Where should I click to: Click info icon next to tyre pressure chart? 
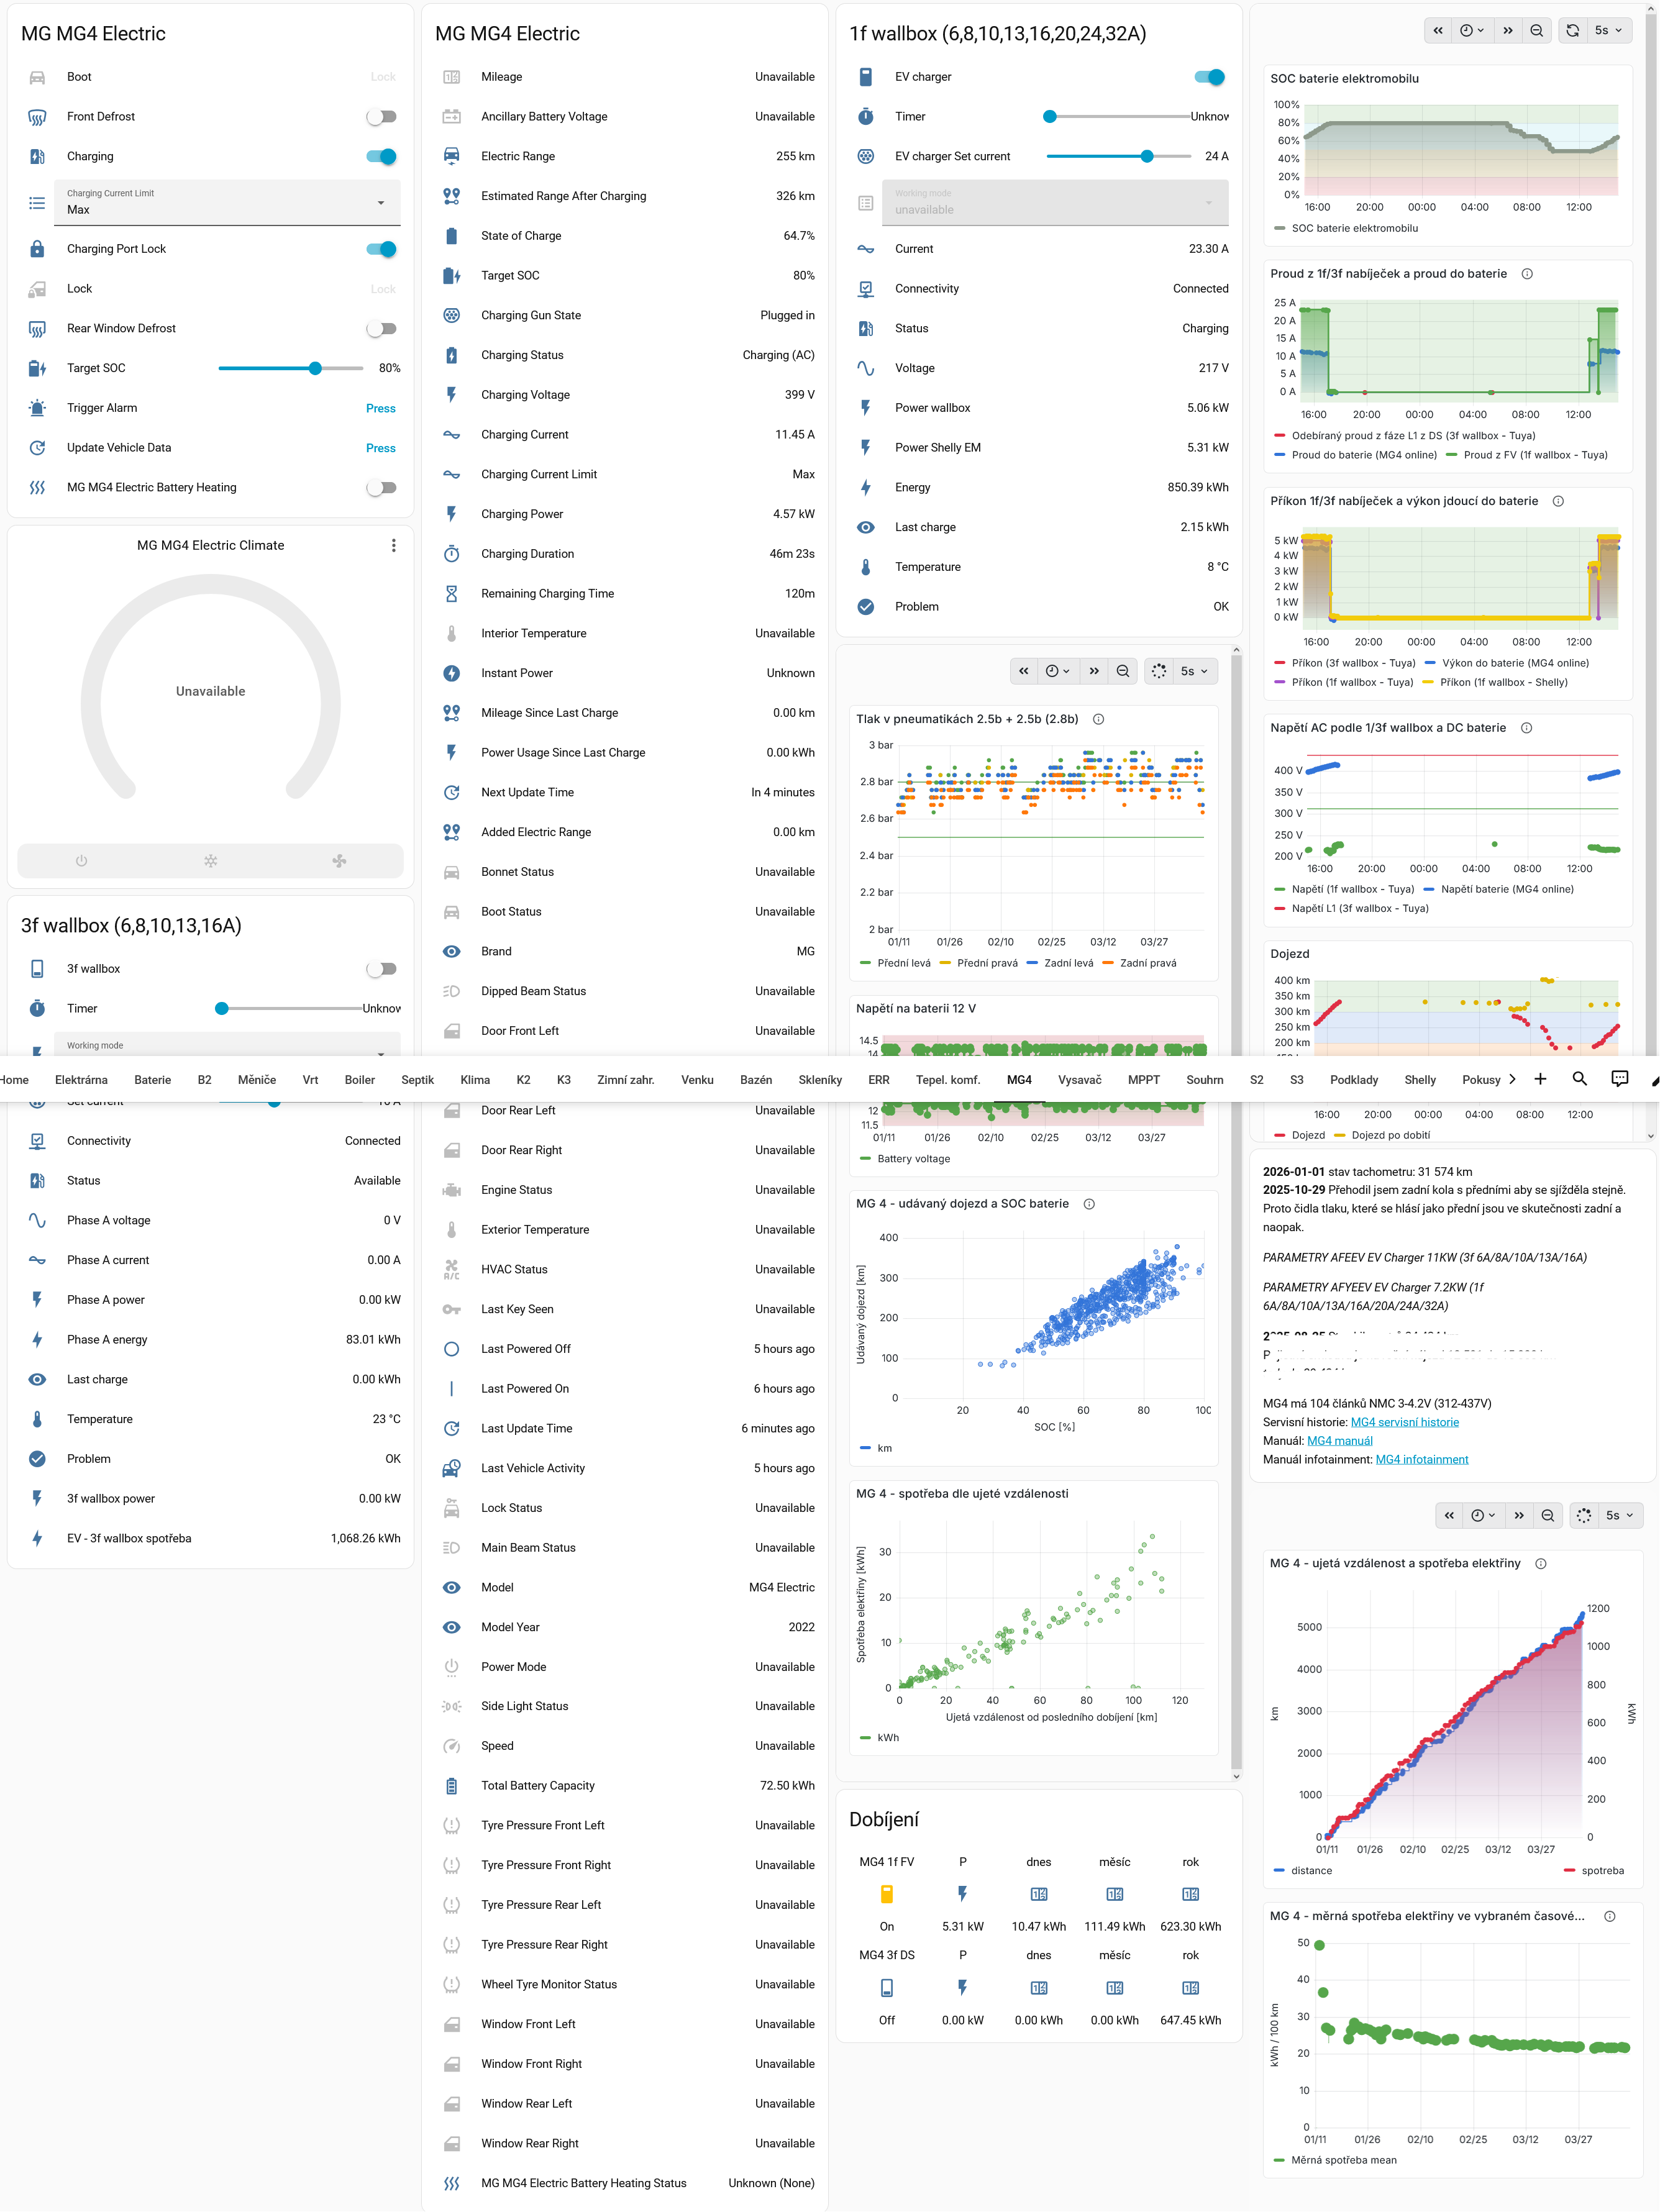(1098, 719)
